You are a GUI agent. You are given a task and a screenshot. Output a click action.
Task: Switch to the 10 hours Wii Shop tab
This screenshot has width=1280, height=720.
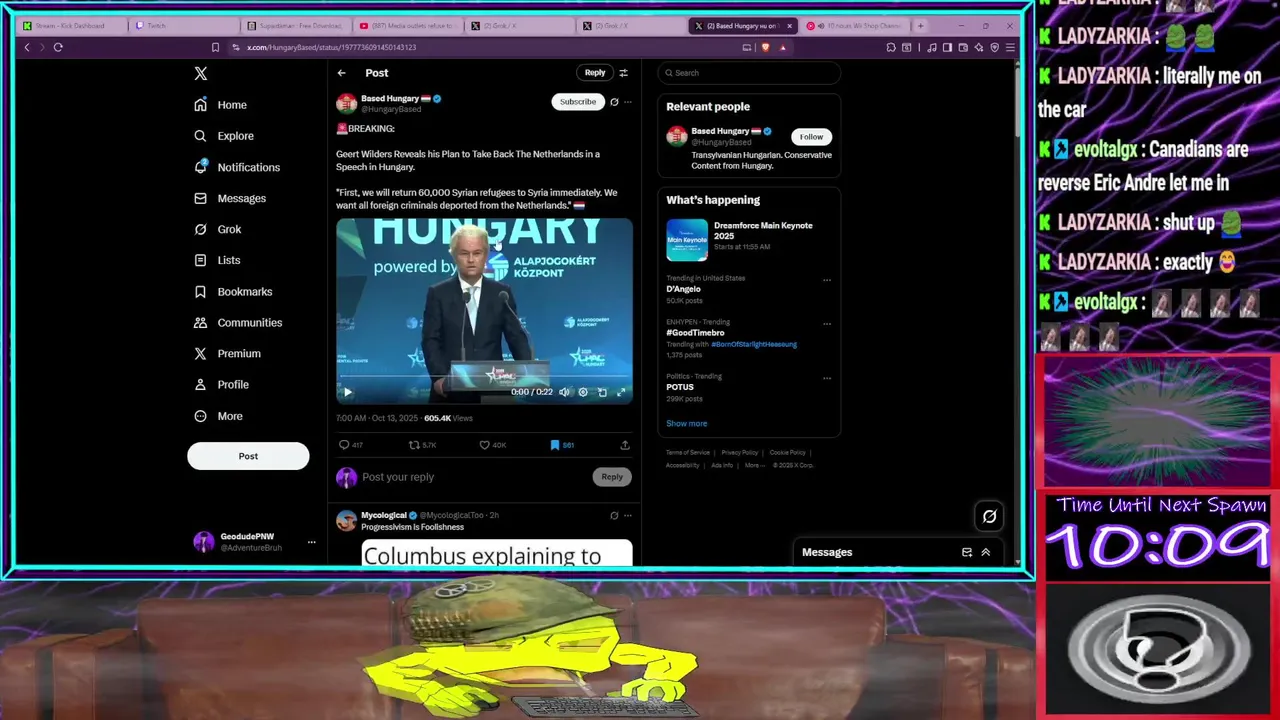(855, 25)
